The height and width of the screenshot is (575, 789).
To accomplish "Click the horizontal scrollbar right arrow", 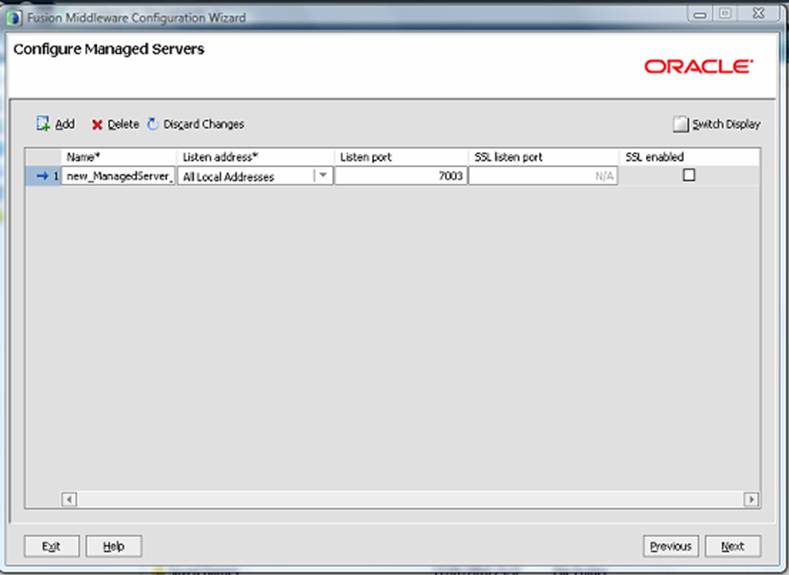I will click(x=751, y=500).
